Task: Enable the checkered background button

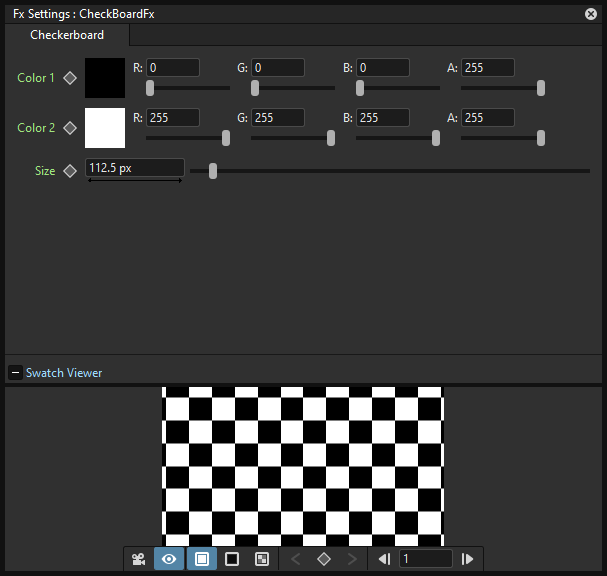Action: pyautogui.click(x=262, y=559)
